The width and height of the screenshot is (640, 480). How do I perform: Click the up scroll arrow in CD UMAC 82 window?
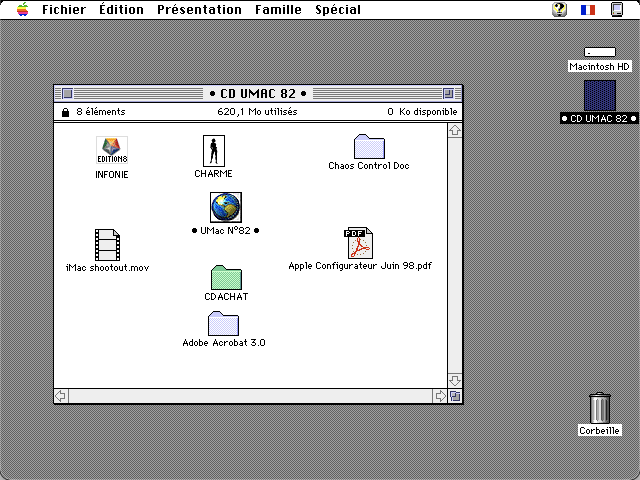455,130
